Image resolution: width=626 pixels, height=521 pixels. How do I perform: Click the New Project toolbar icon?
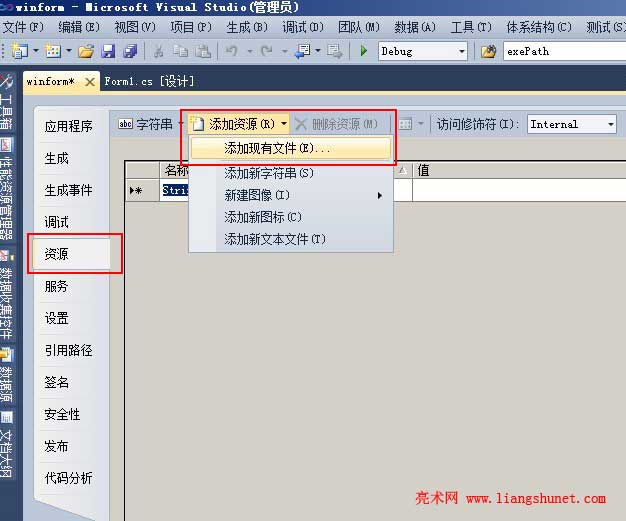pyautogui.click(x=19, y=51)
